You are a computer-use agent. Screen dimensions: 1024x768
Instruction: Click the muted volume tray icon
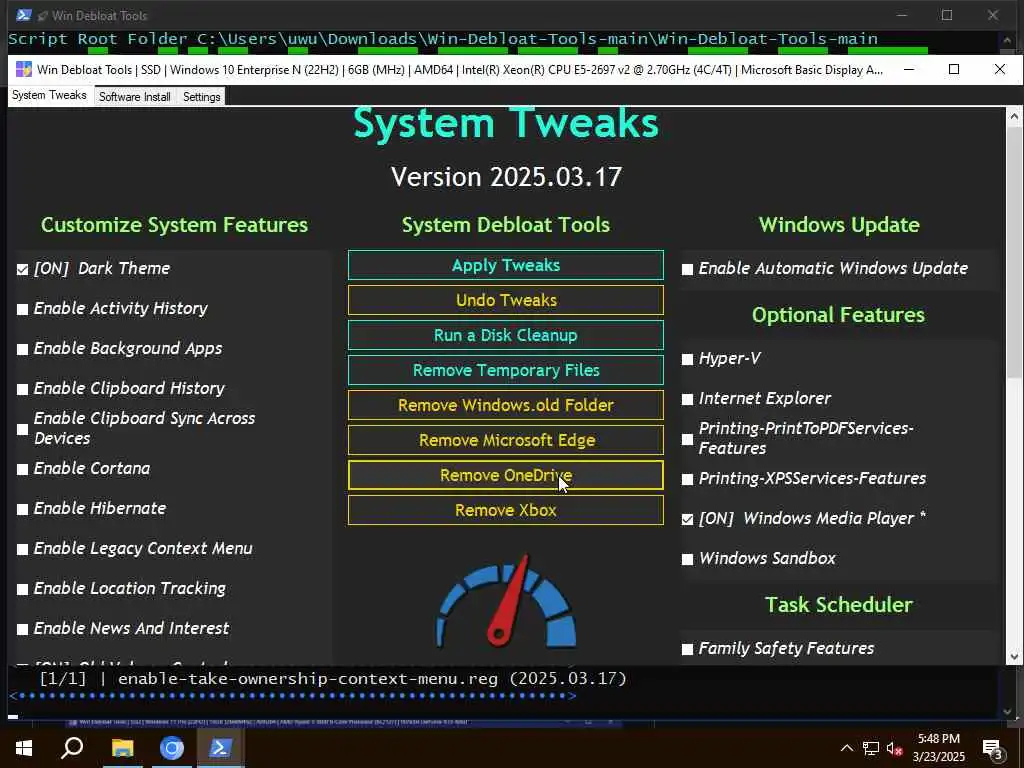pyautogui.click(x=893, y=748)
